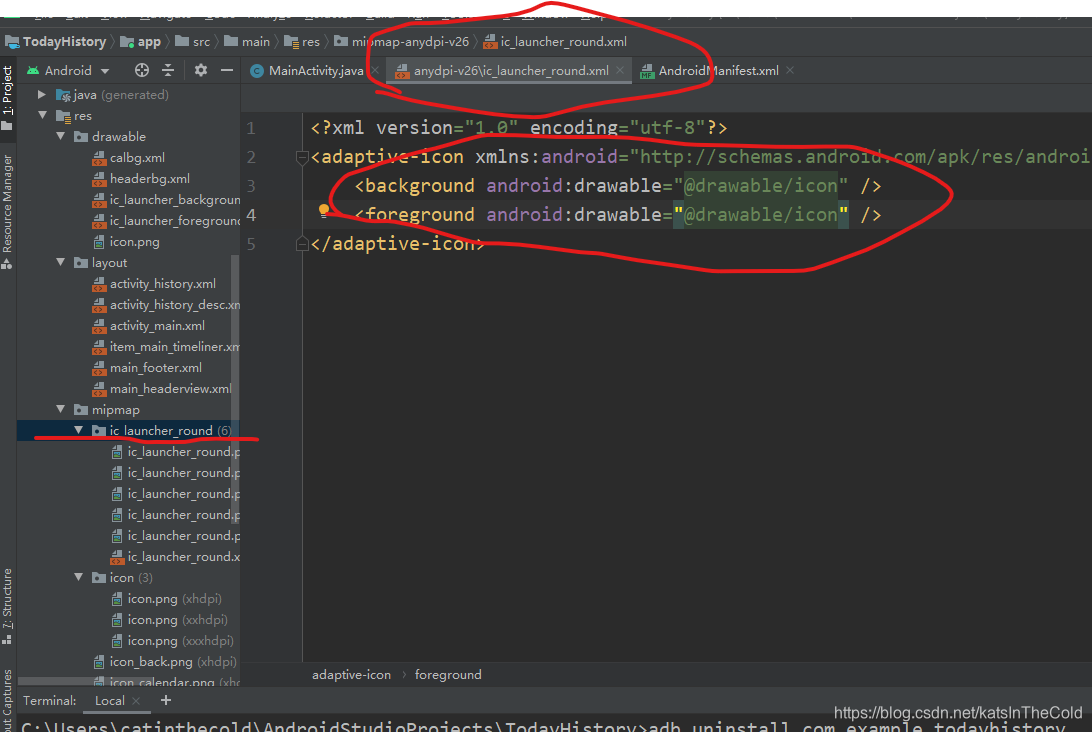Open calbg.xml in drawable

[x=129, y=157]
